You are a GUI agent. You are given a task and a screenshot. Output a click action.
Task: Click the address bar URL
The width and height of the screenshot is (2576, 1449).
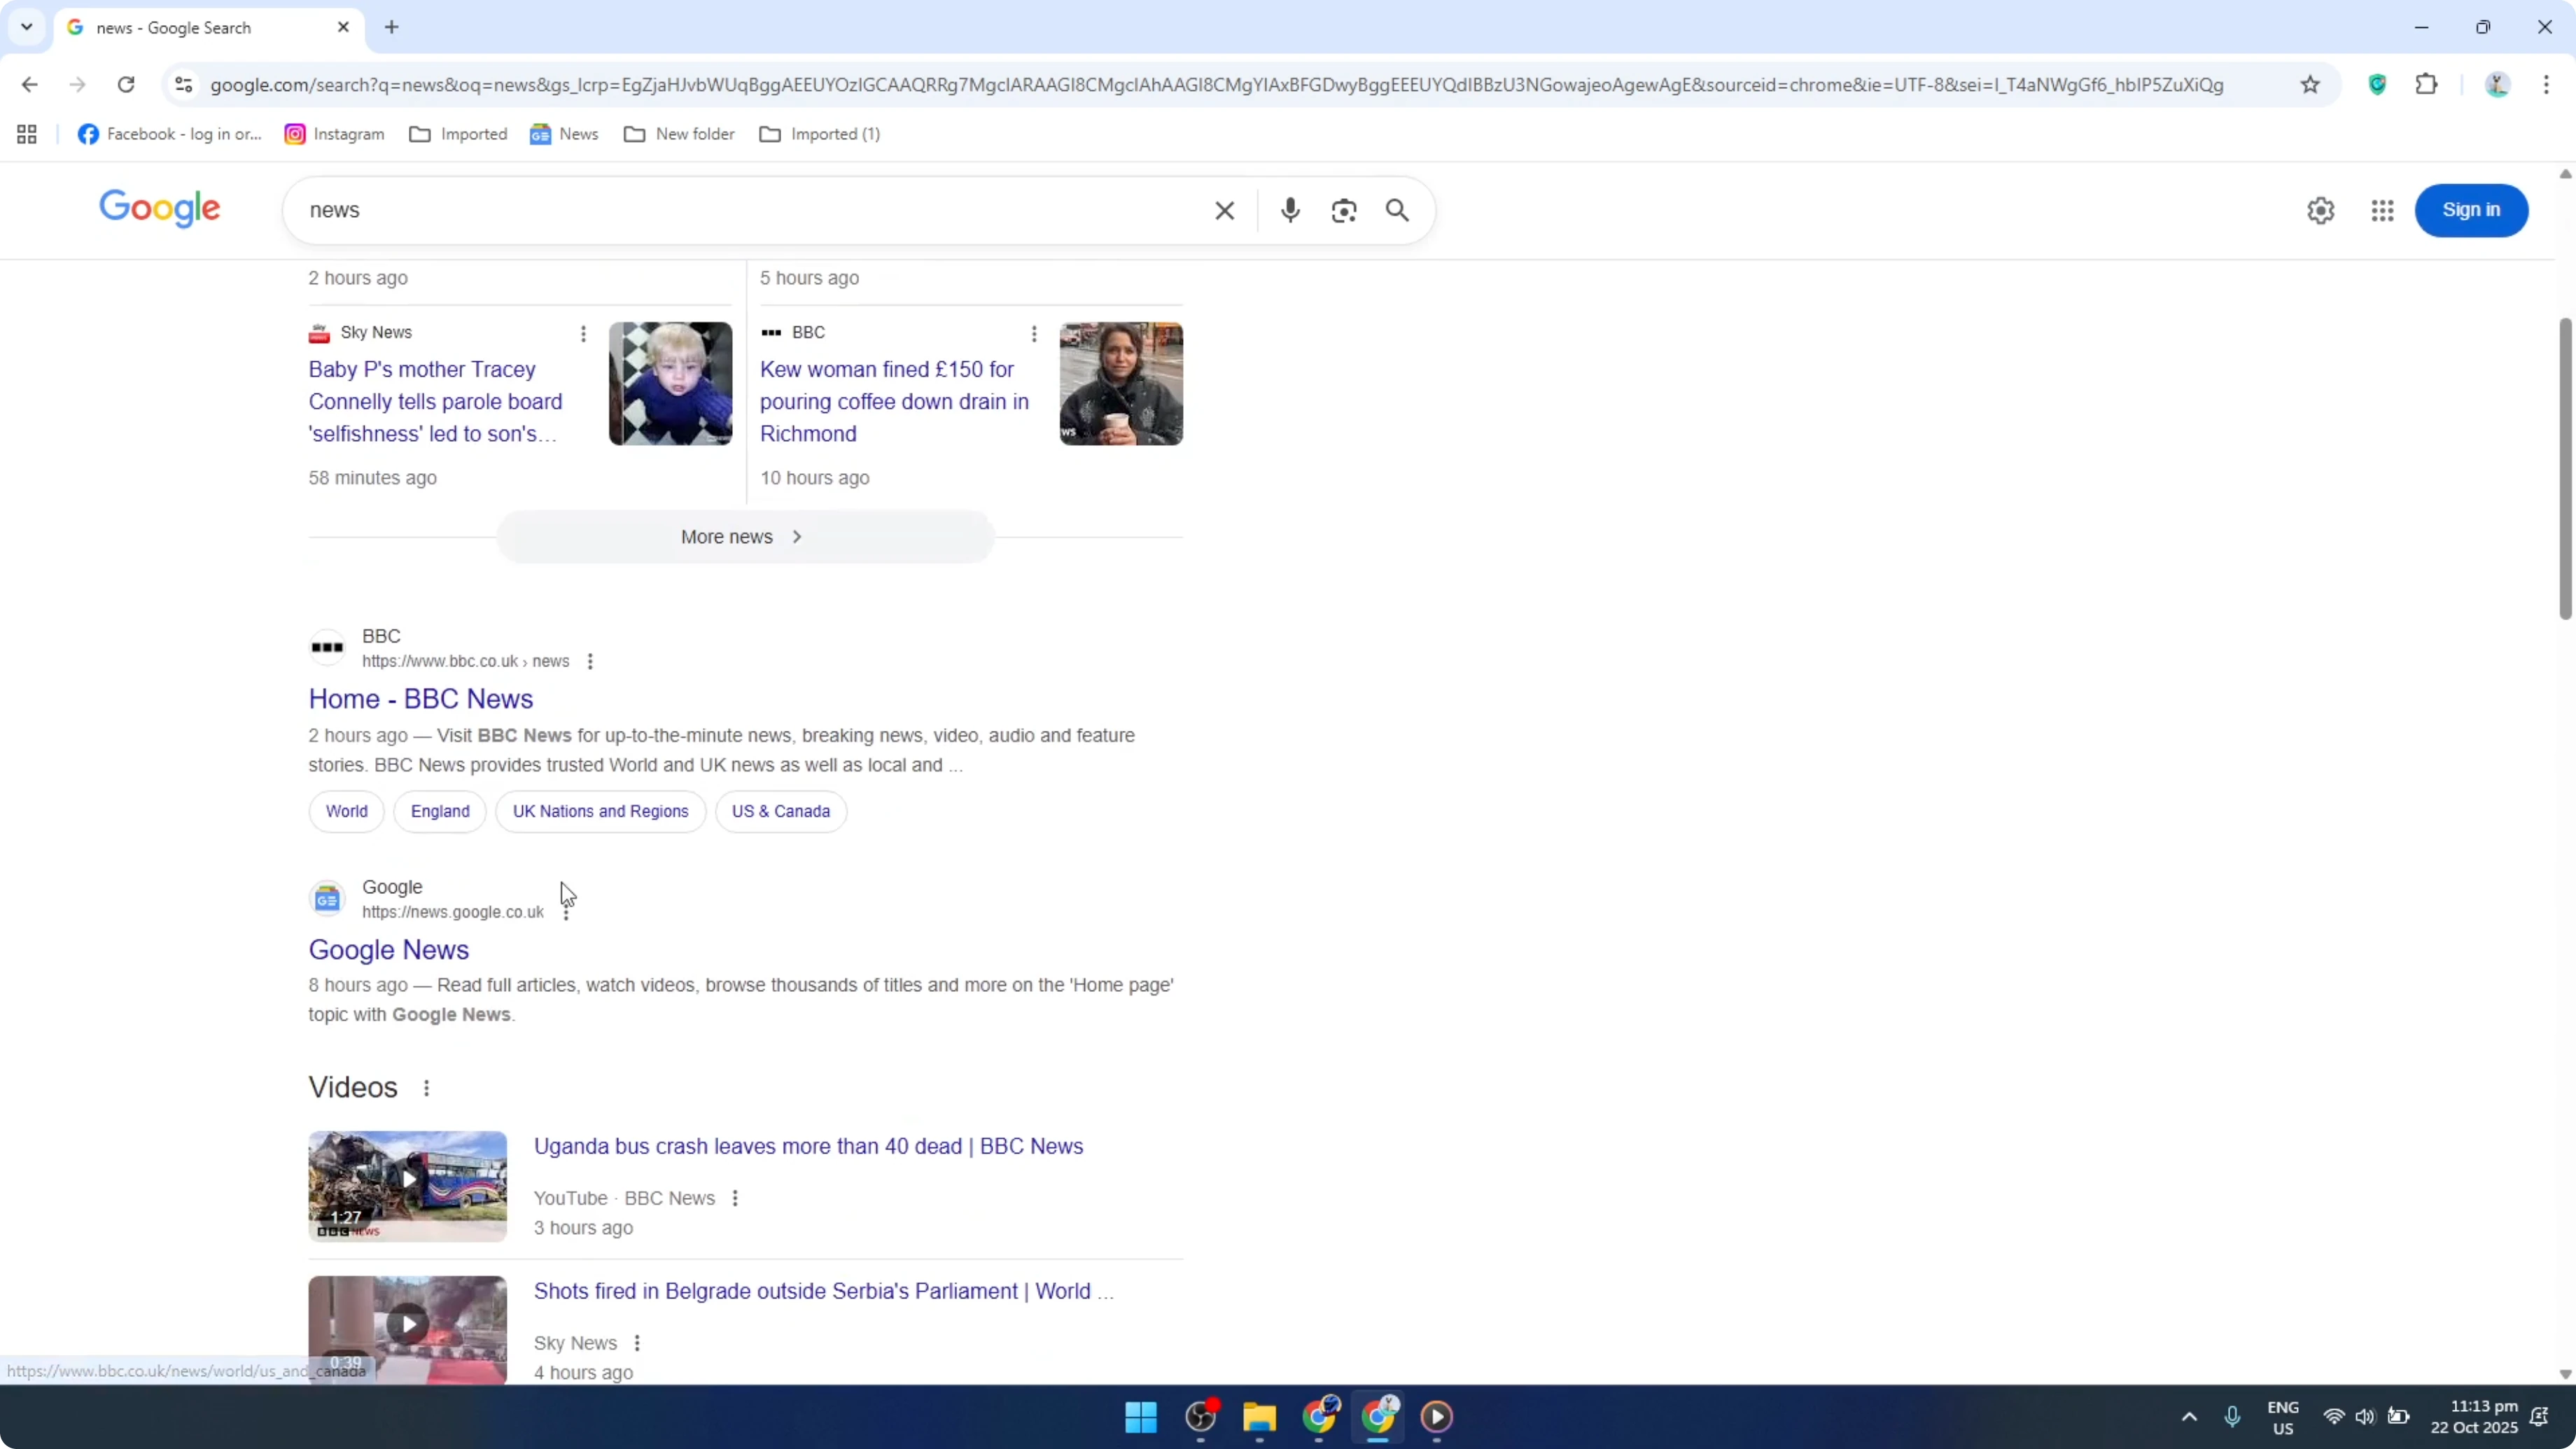pos(1216,85)
